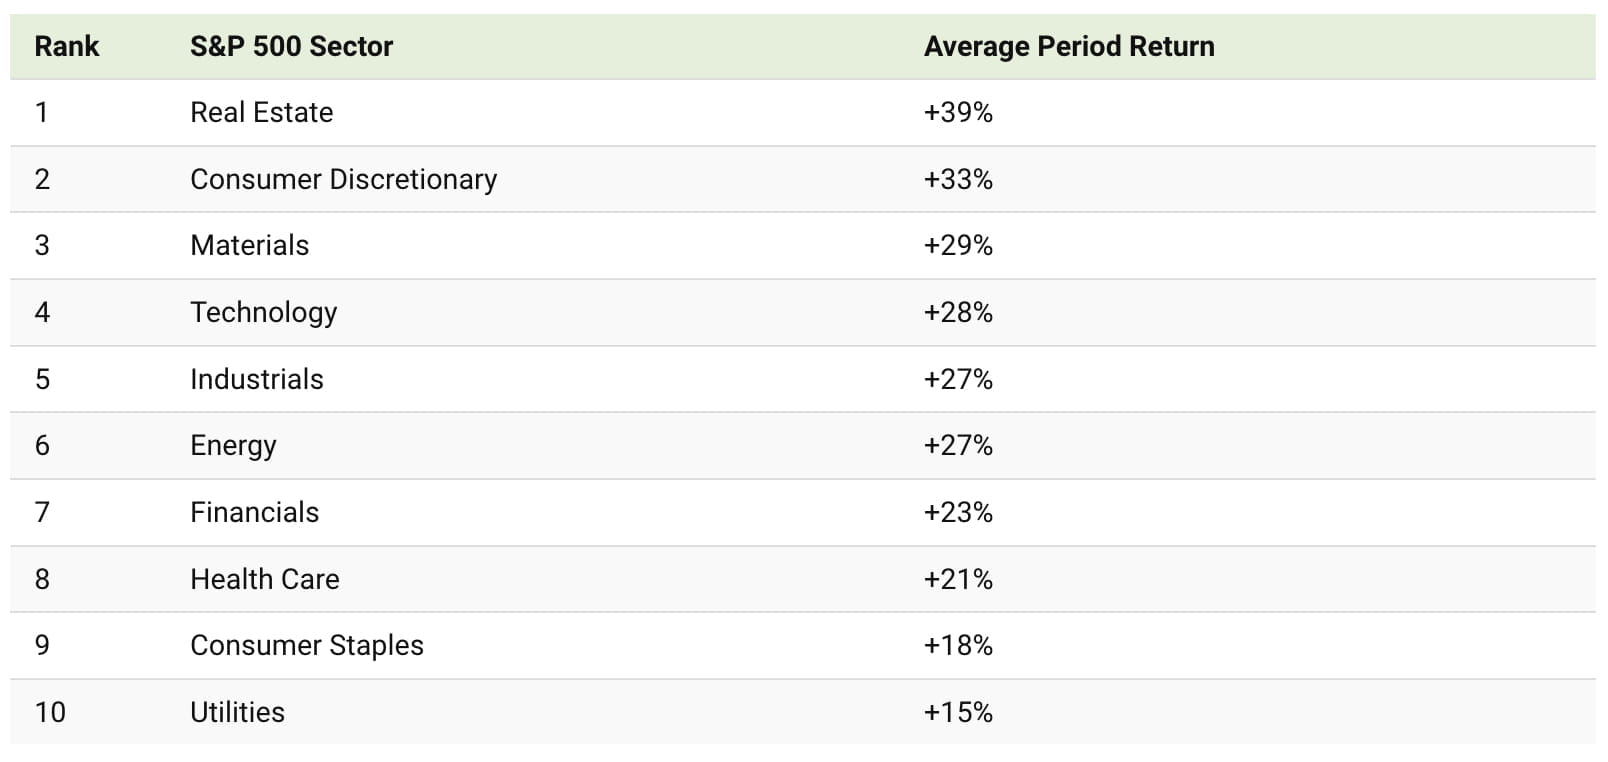Screen dimensions: 1608x762
Task: Click the +23% return for Financials
Action: click(x=957, y=512)
